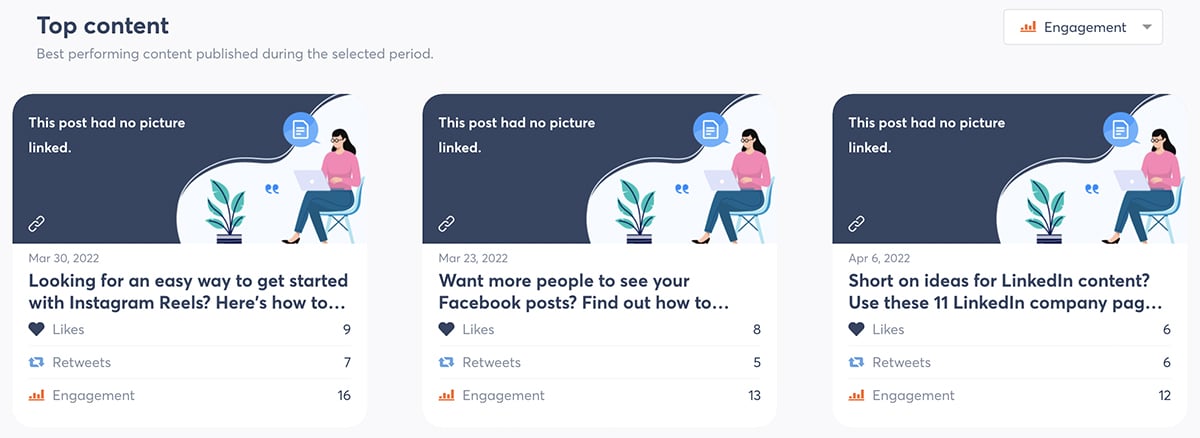
Task: Open 'Looking for an easy way' post title
Action: [x=188, y=291]
